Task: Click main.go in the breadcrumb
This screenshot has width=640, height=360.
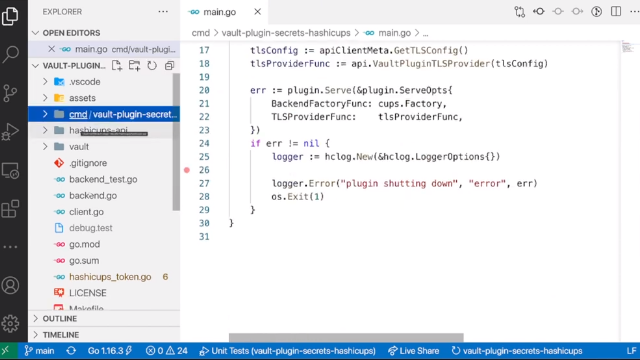Action: (x=394, y=33)
